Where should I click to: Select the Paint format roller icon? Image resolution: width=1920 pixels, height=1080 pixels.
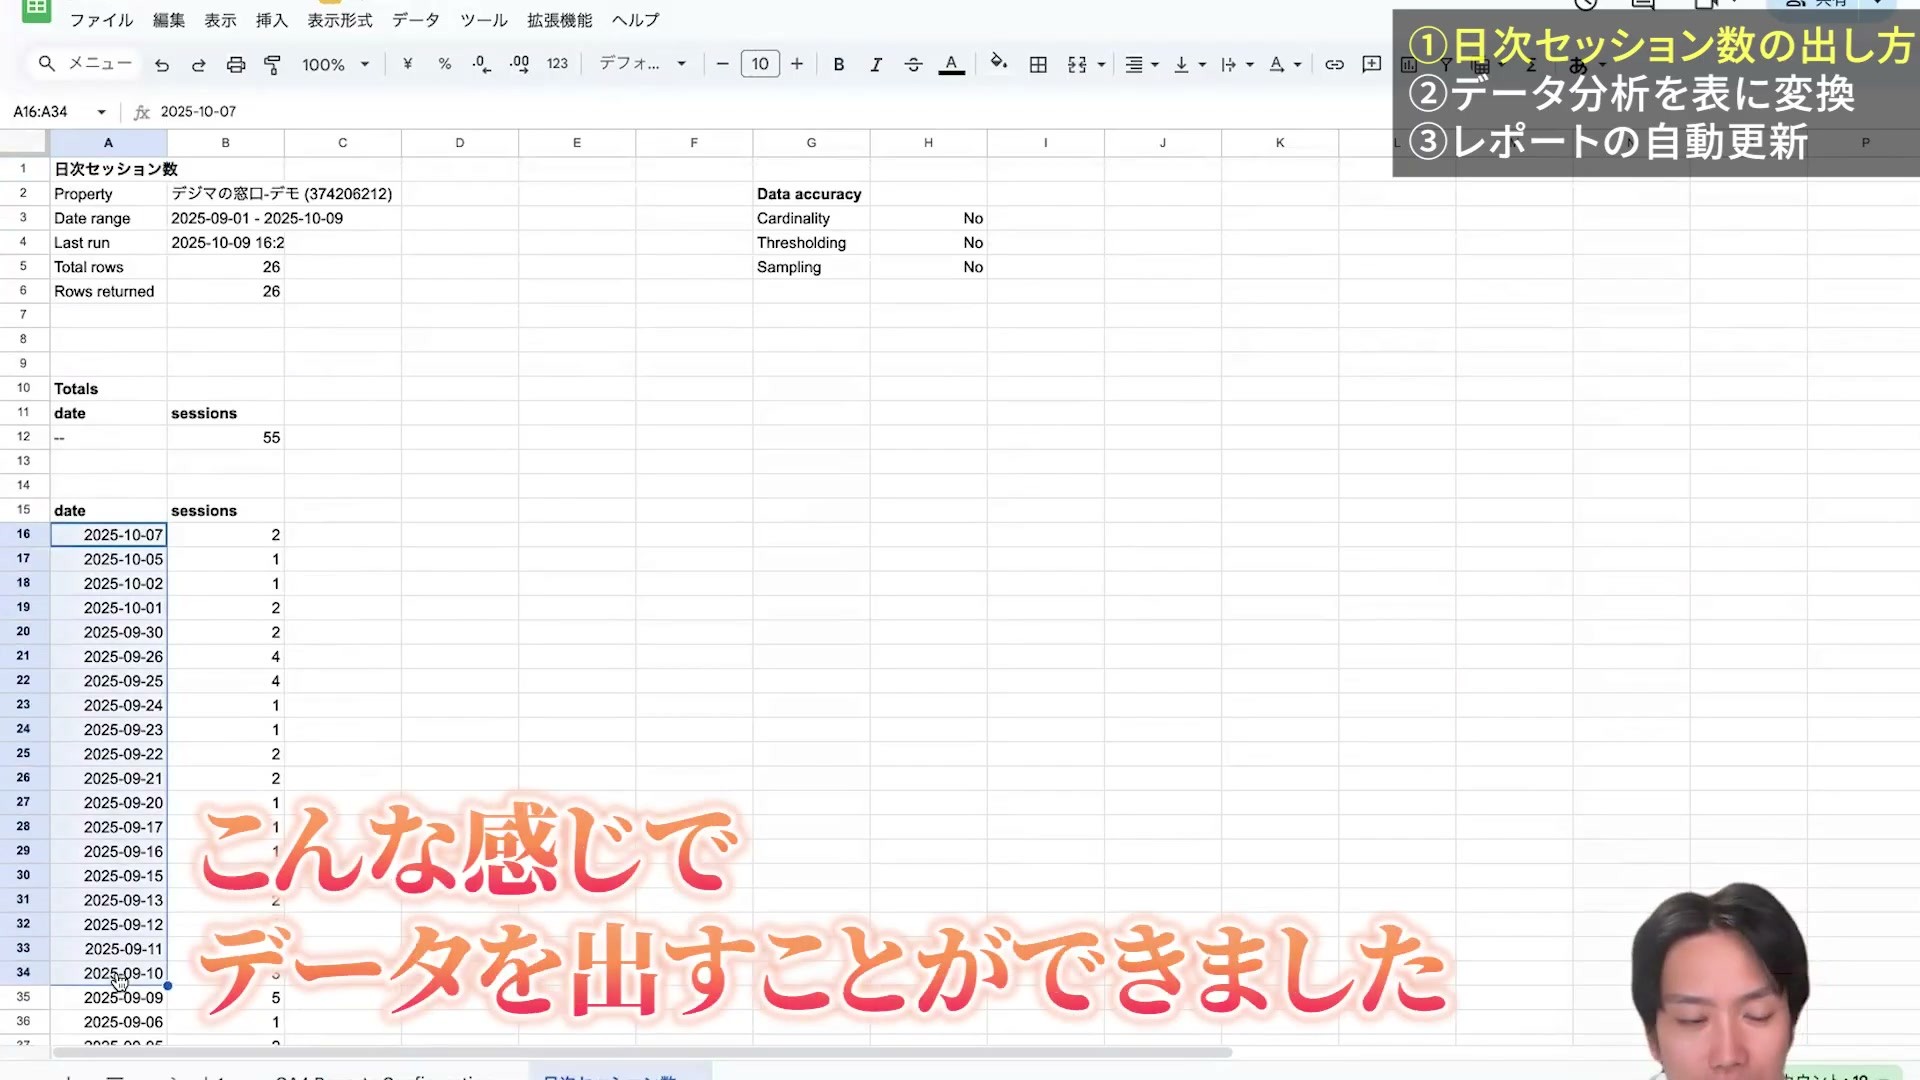point(272,65)
